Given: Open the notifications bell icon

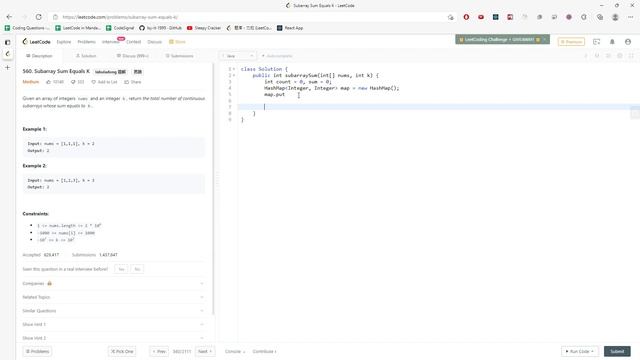Looking at the screenshot, I should tap(612, 42).
